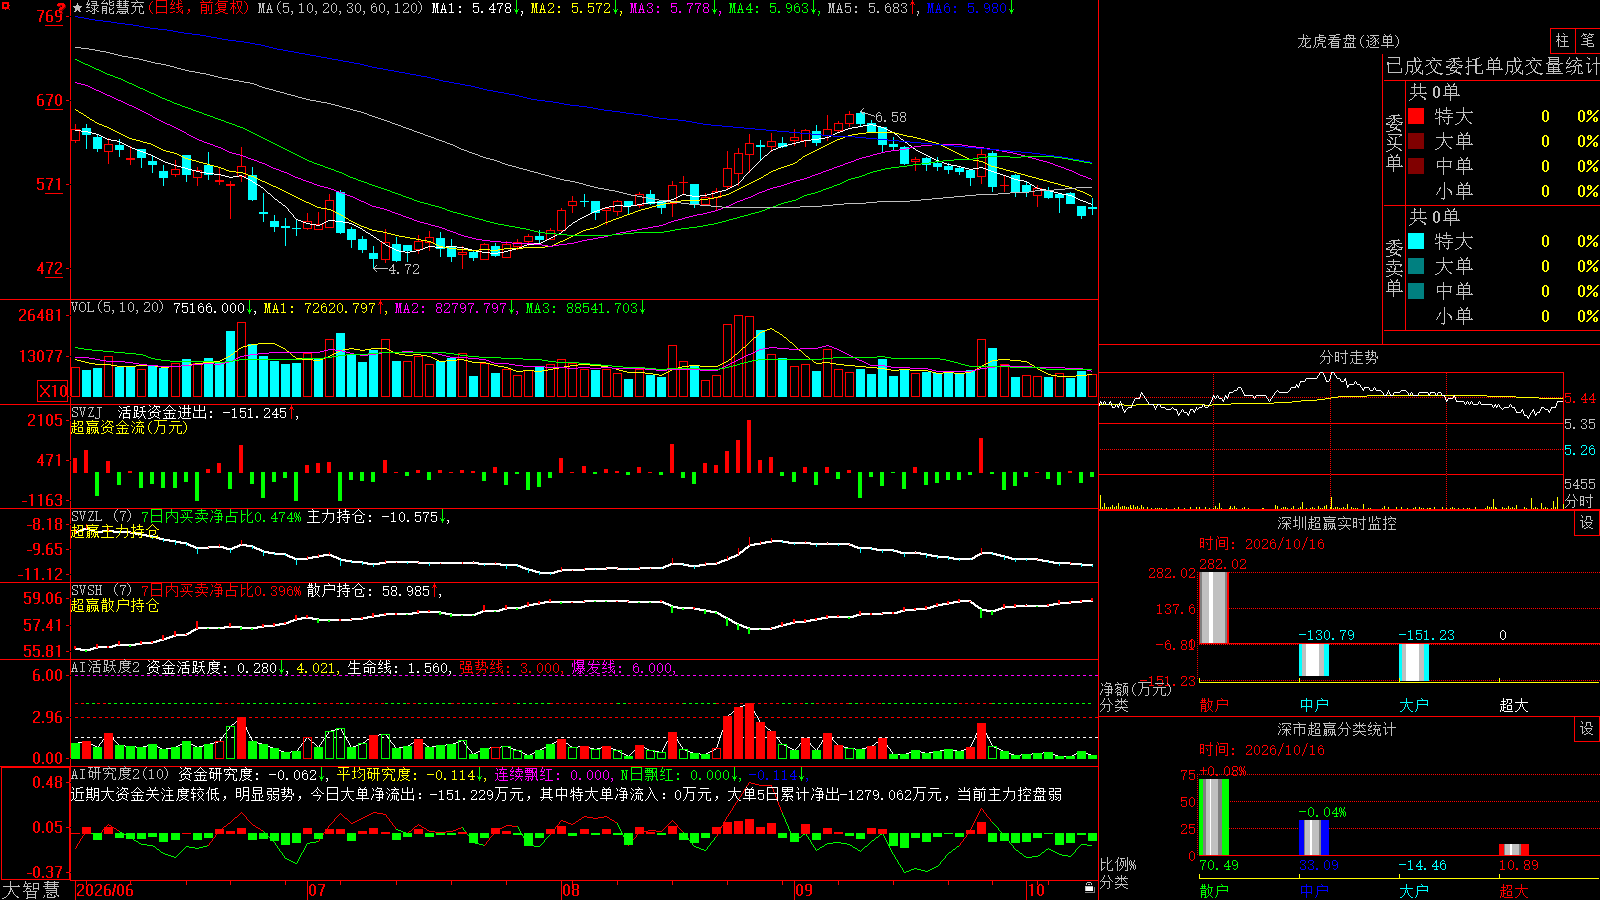Image resolution: width=1600 pixels, height=900 pixels.
Task: Toggle the X10 volume scale marker
Action: click(54, 391)
